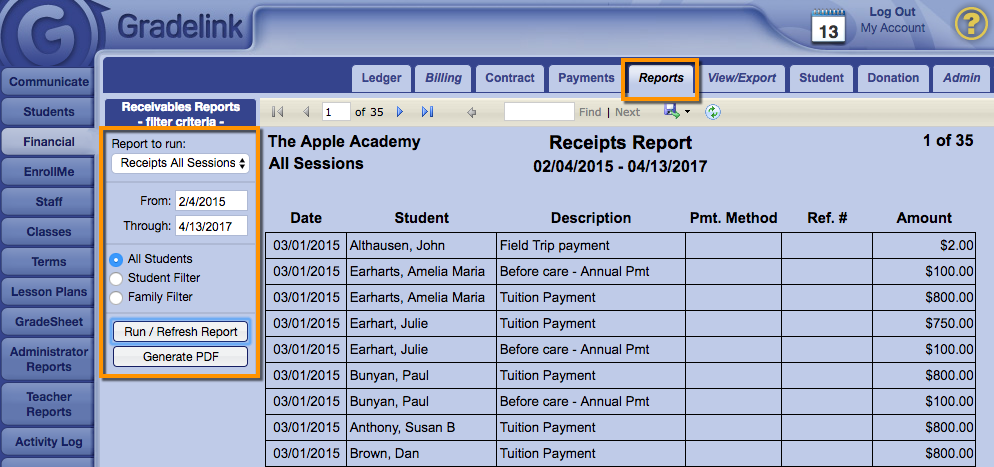
Task: Click the From date input field
Action: pyautogui.click(x=210, y=201)
